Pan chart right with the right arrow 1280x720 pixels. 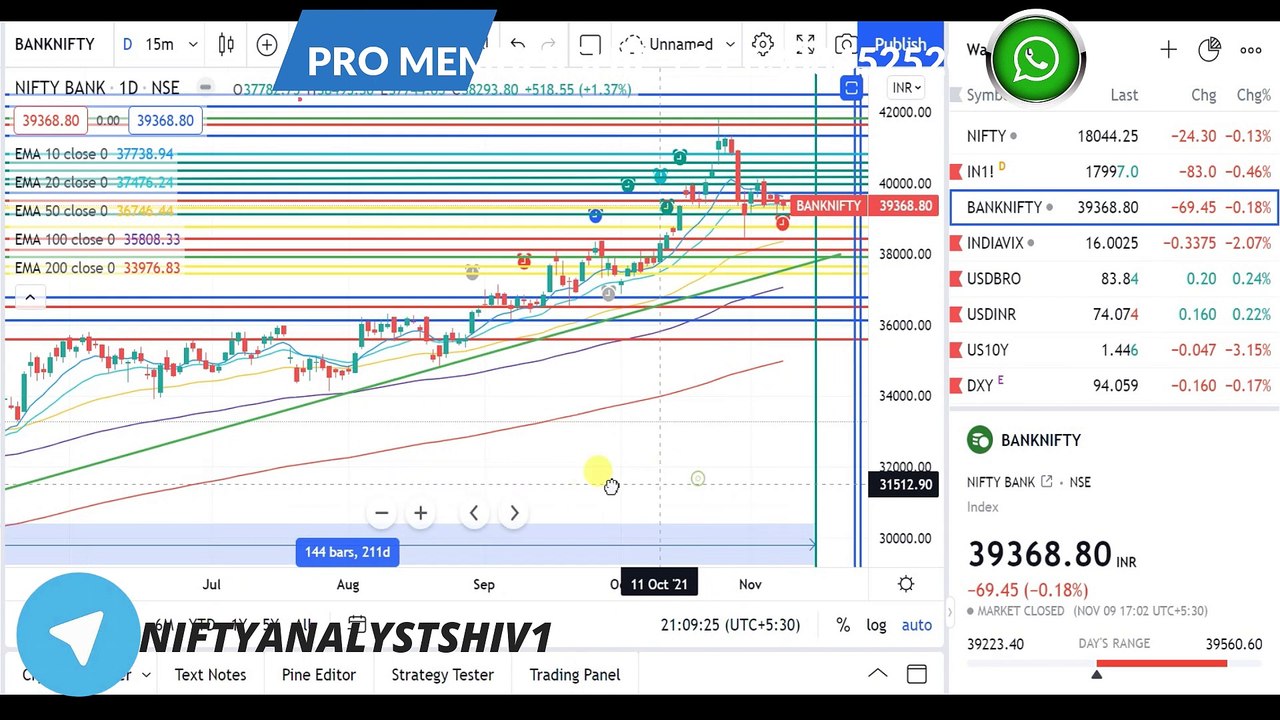(x=514, y=513)
